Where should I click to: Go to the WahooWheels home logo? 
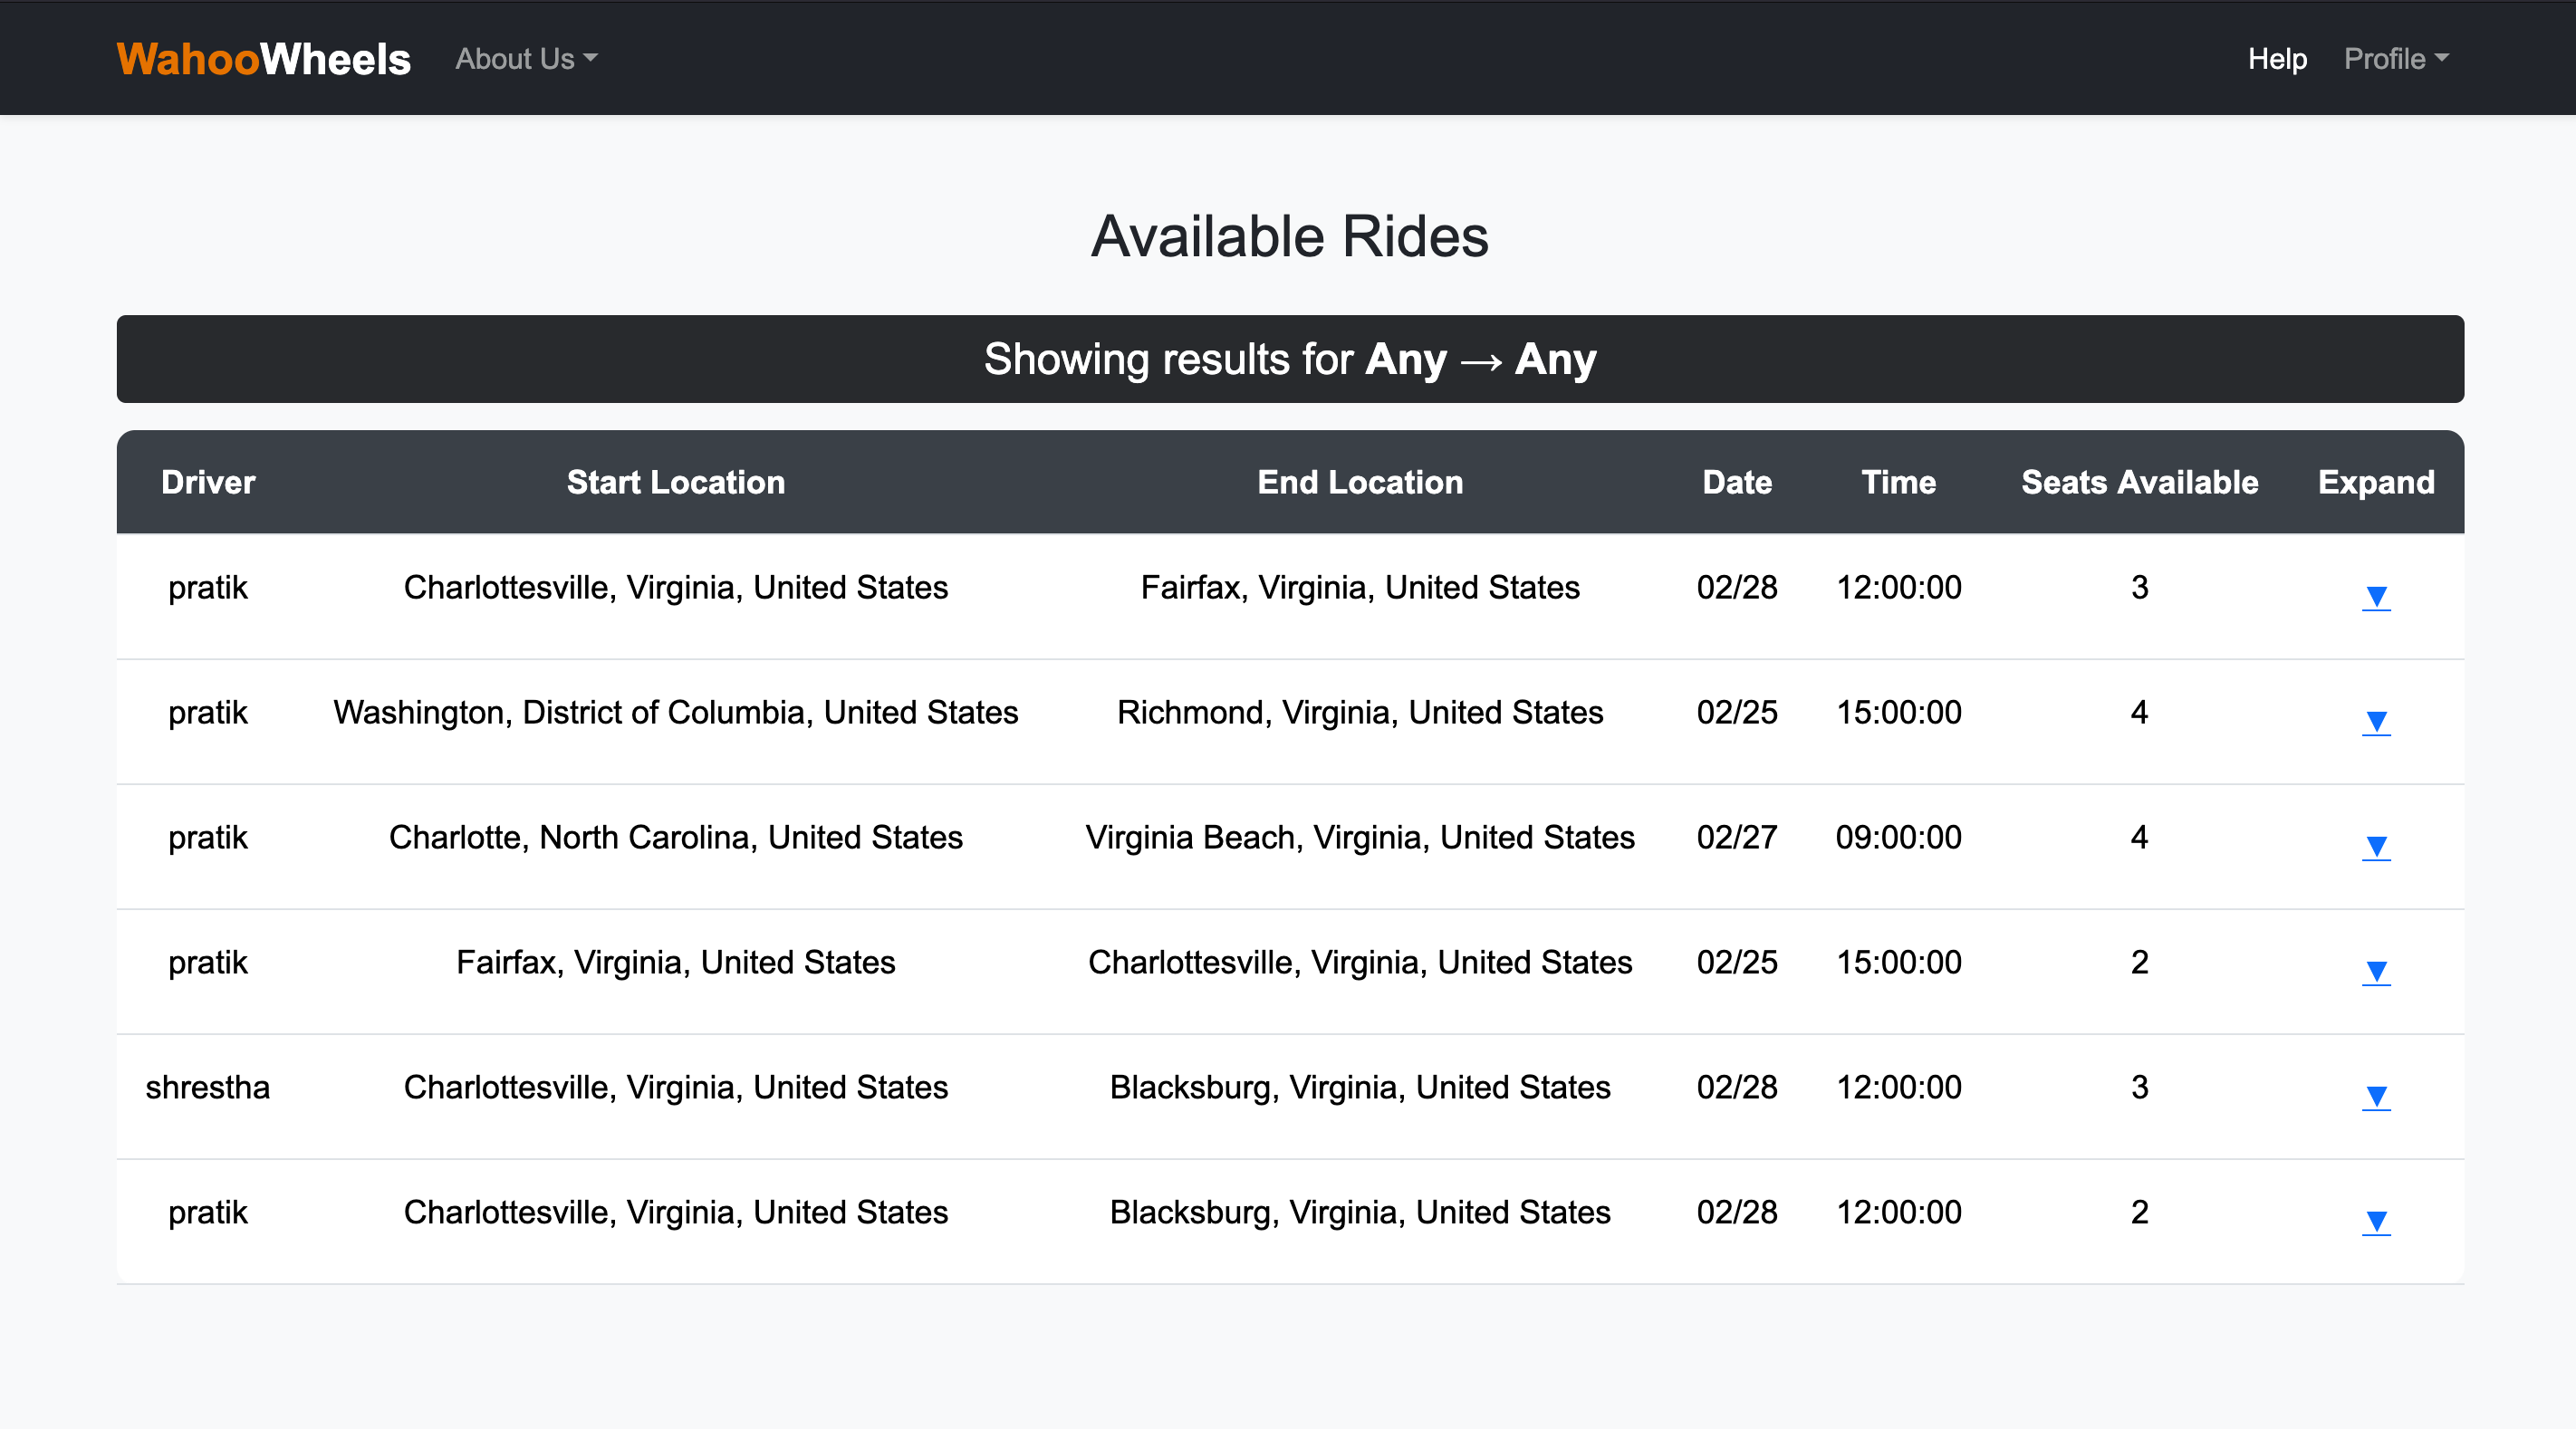[x=264, y=59]
